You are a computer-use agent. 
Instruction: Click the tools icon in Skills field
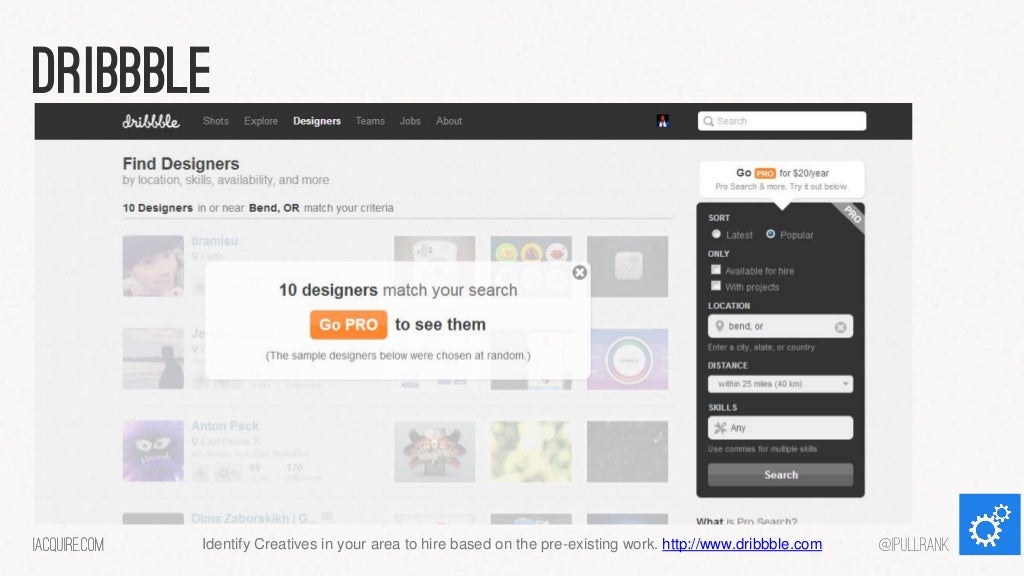720,428
